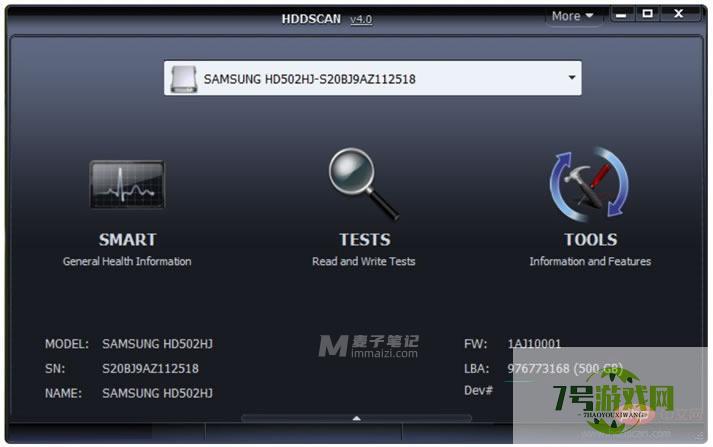
Task: Click the SN: label
Action: (55, 368)
